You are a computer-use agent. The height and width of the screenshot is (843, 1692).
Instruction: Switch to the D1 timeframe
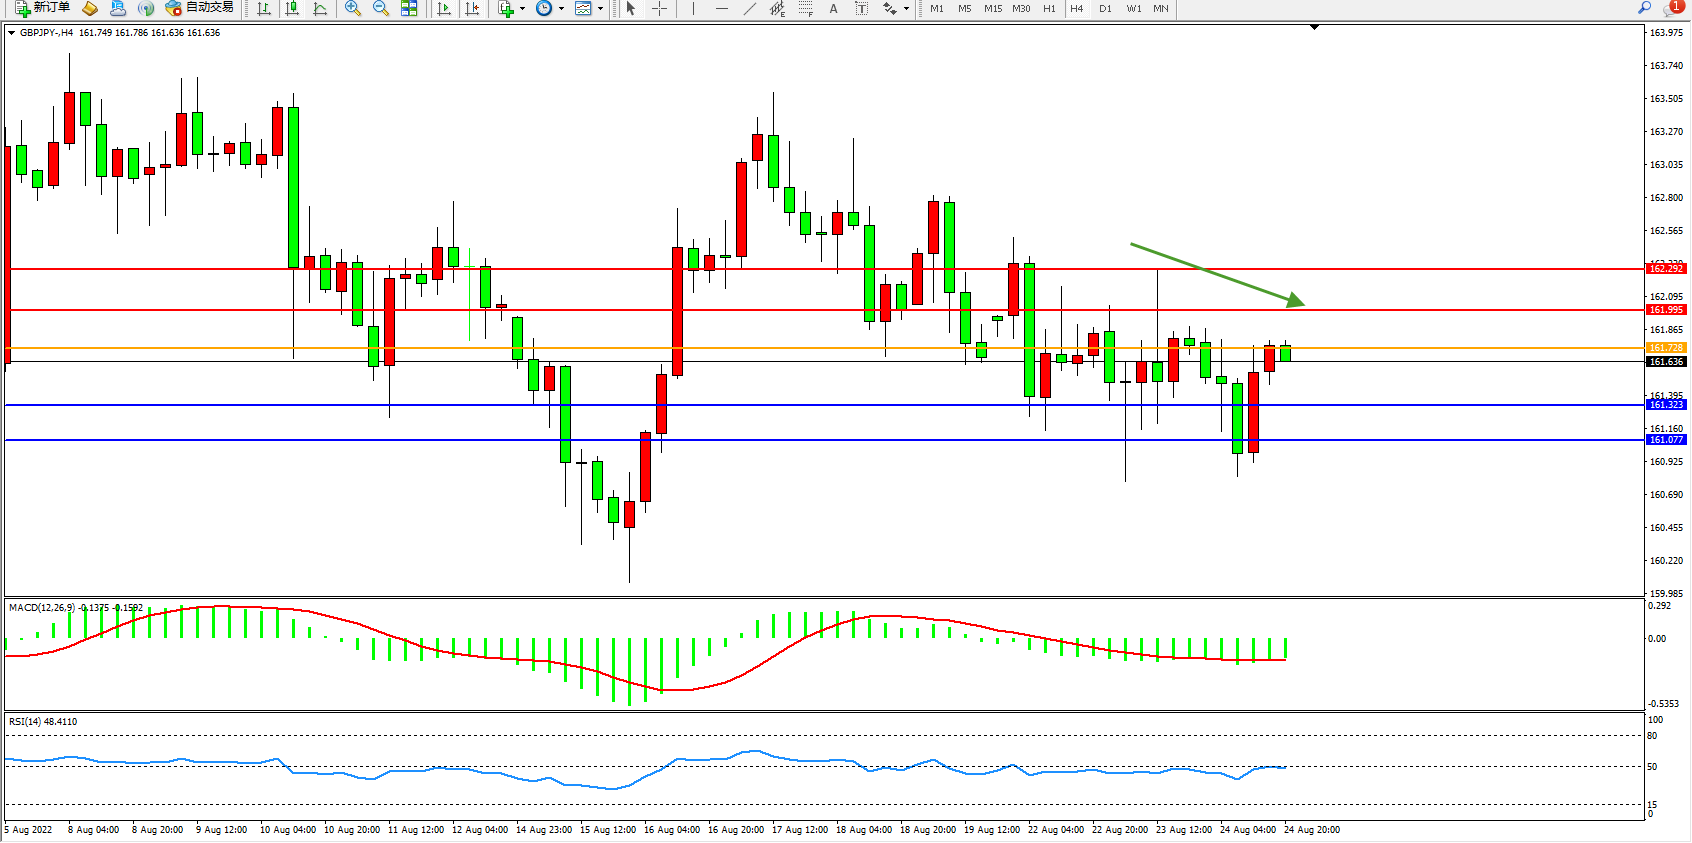tap(1105, 8)
